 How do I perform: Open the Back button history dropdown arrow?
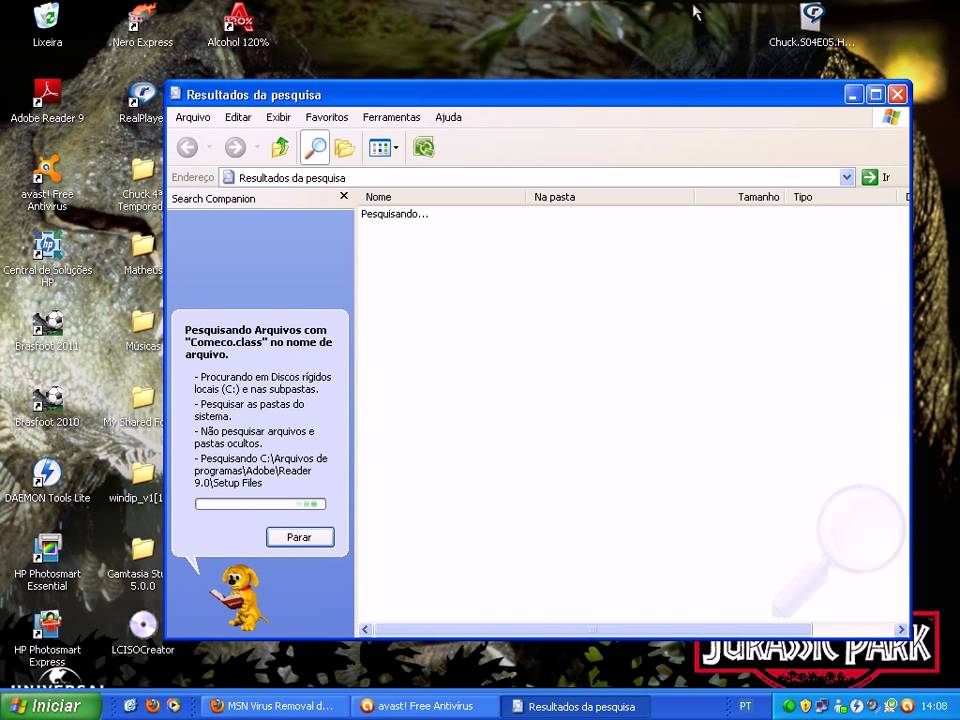[209, 148]
